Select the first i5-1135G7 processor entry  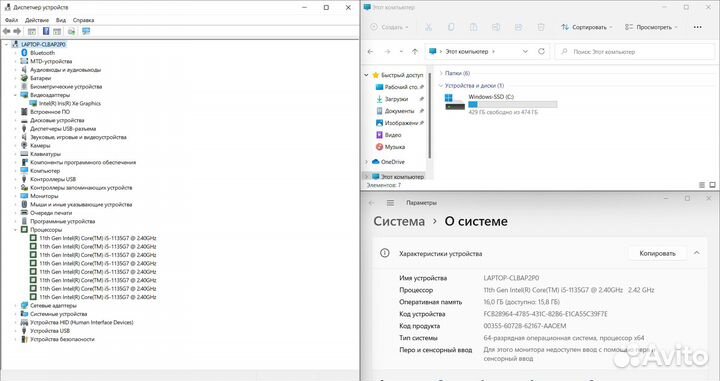coord(97,238)
